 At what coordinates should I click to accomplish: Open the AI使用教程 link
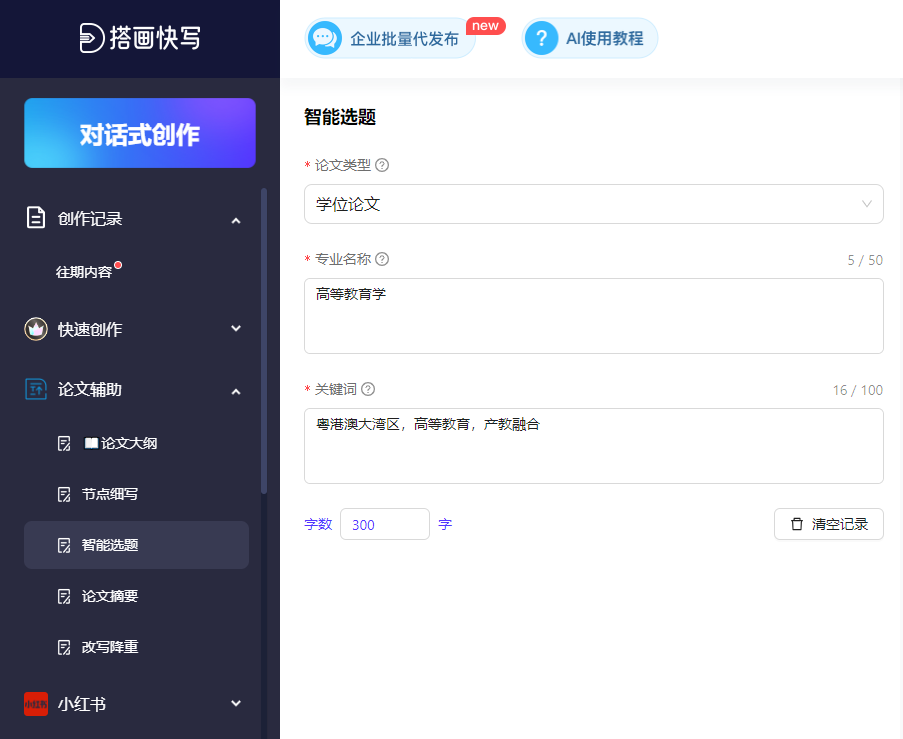[x=589, y=38]
